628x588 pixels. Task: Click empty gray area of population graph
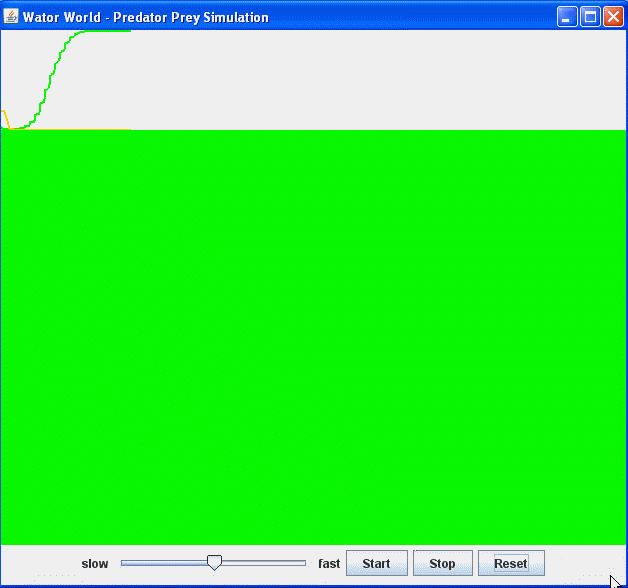point(350,80)
